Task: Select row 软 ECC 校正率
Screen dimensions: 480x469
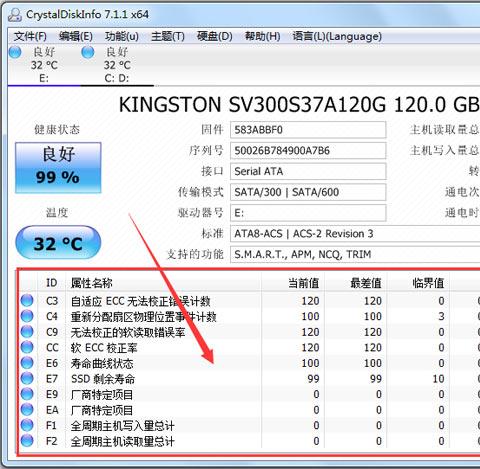Action: tap(249, 348)
